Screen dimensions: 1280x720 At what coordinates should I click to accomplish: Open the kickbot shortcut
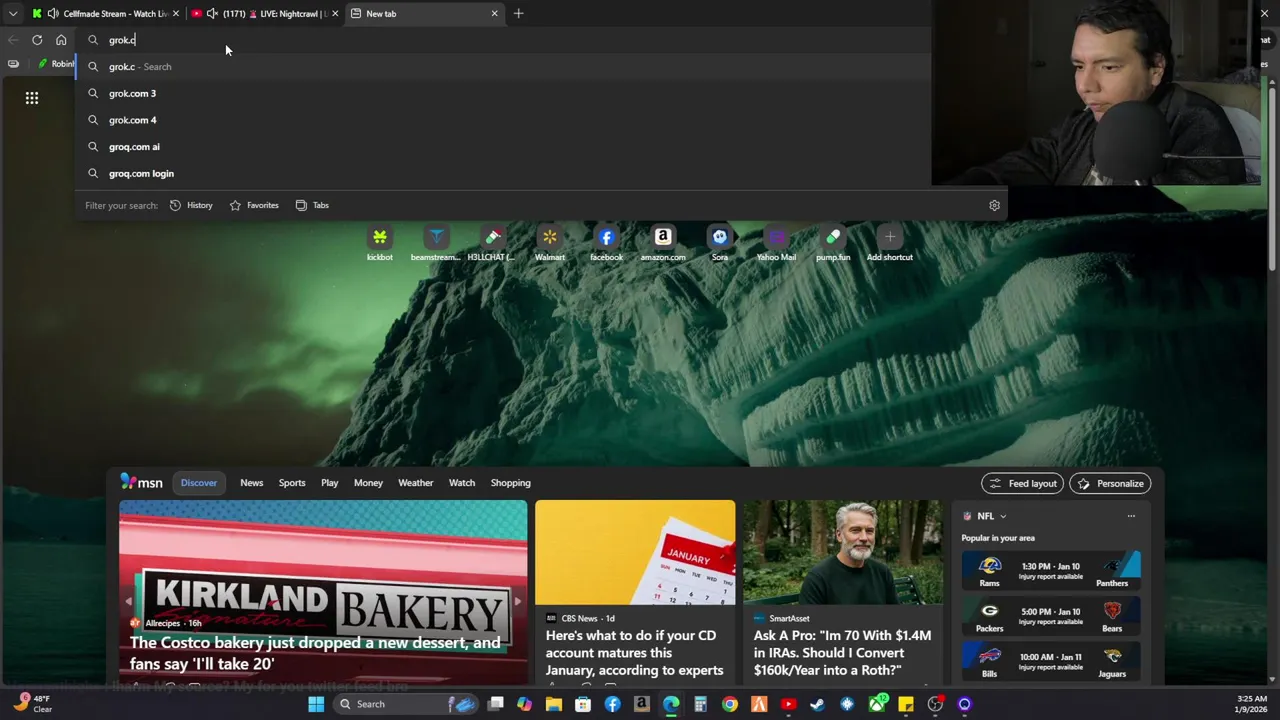pos(380,244)
